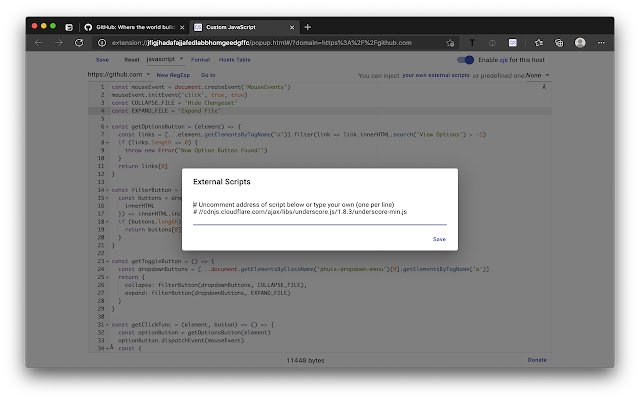The width and height of the screenshot is (640, 400).
Task: Collapse code fold at line 6
Action: tap(107, 127)
